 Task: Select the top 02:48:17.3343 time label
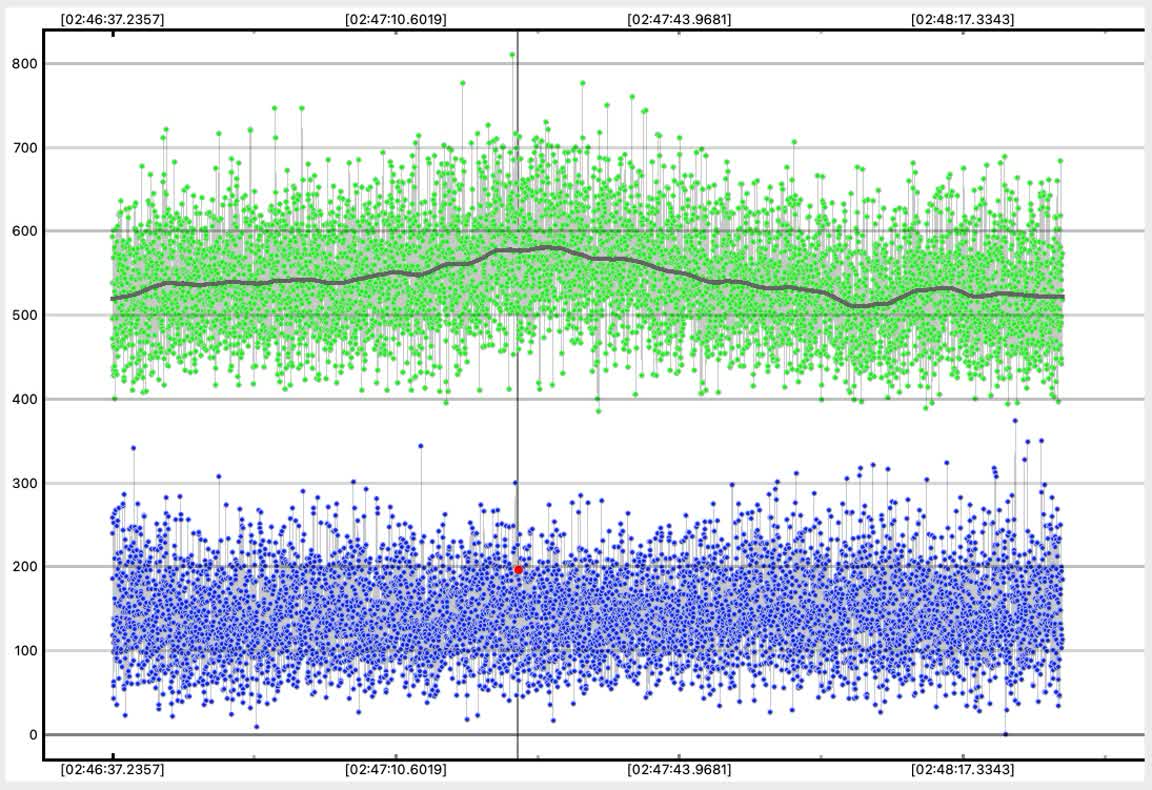click(x=962, y=18)
